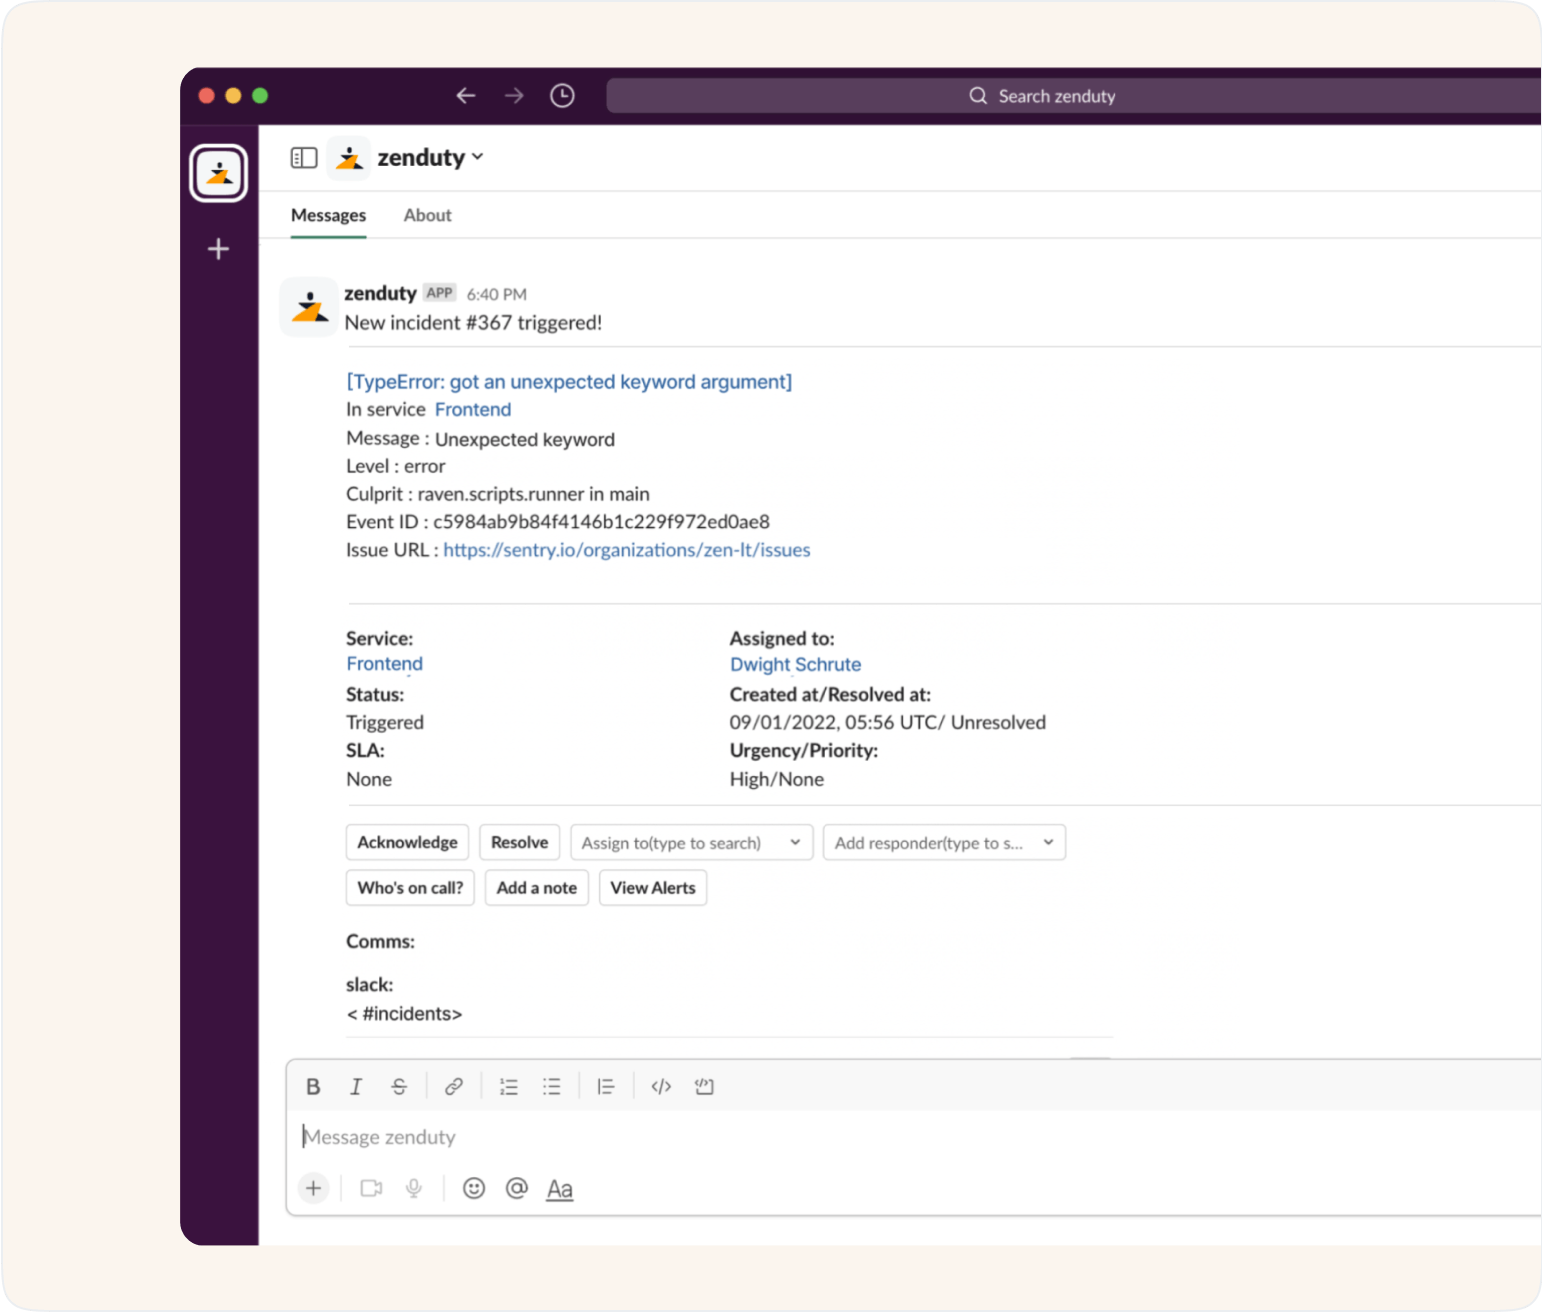The width and height of the screenshot is (1542, 1312).
Task: Select the Messages tab
Action: coord(328,215)
